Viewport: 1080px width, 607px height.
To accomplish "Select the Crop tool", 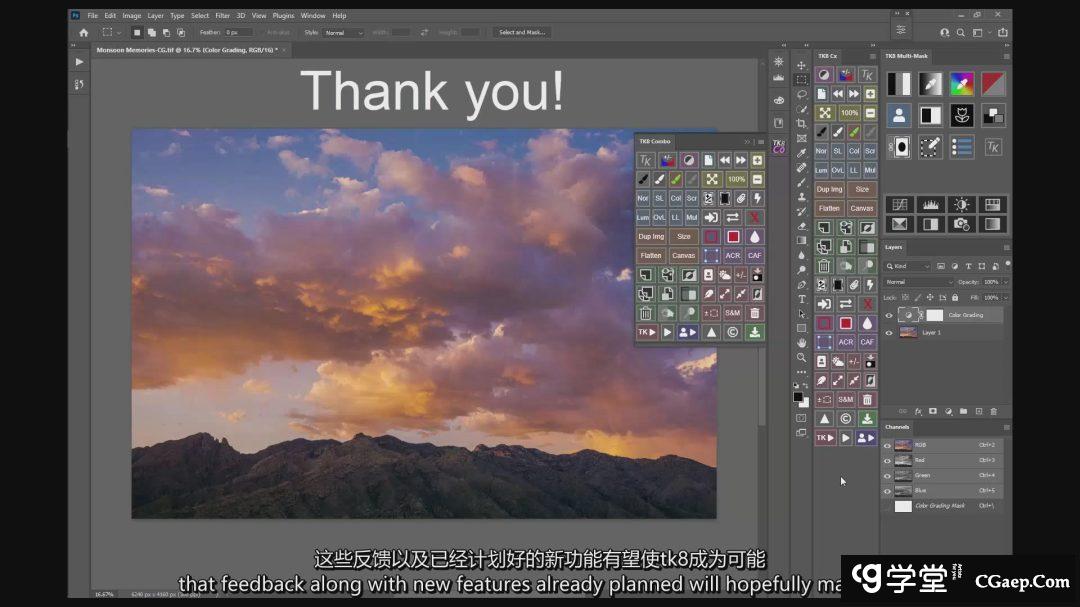I will click(802, 123).
